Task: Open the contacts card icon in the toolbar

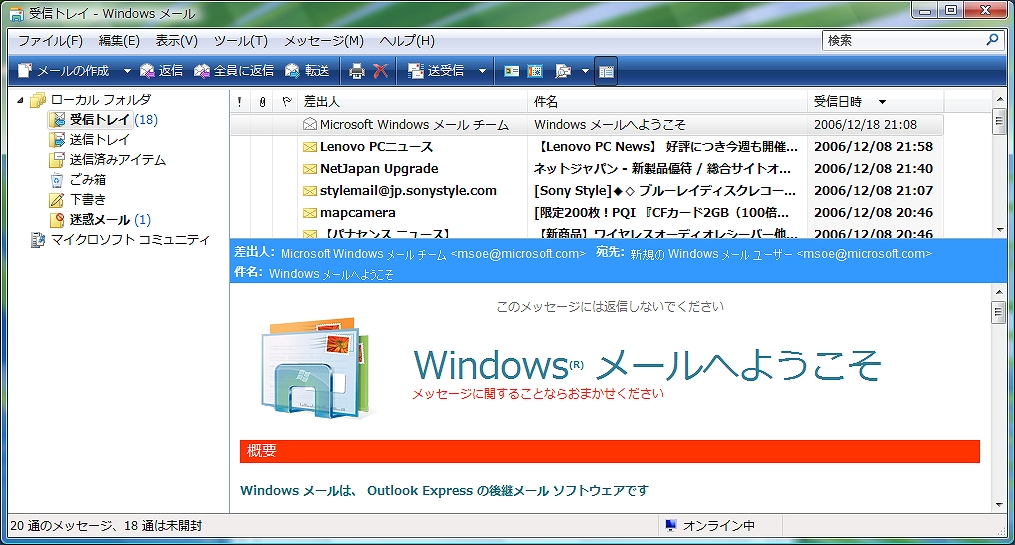Action: coord(512,71)
